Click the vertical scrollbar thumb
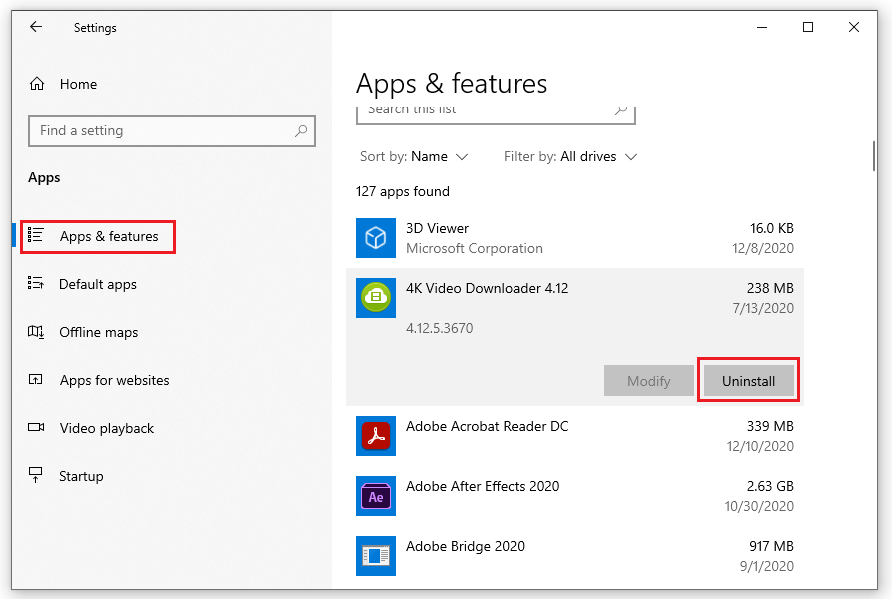The width and height of the screenshot is (892, 599). 873,155
